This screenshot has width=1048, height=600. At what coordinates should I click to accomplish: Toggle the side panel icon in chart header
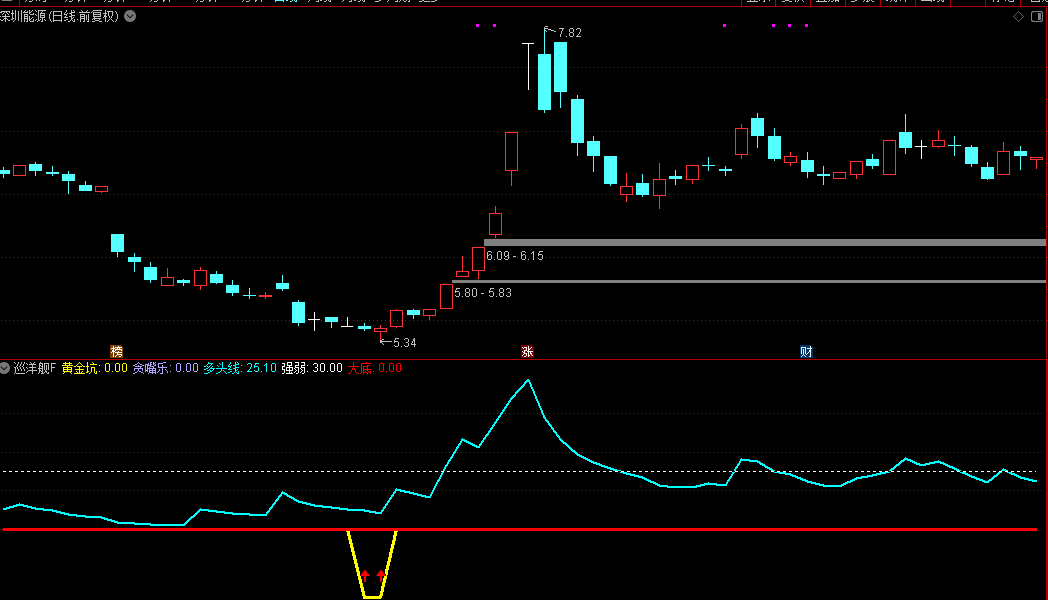[x=1037, y=17]
